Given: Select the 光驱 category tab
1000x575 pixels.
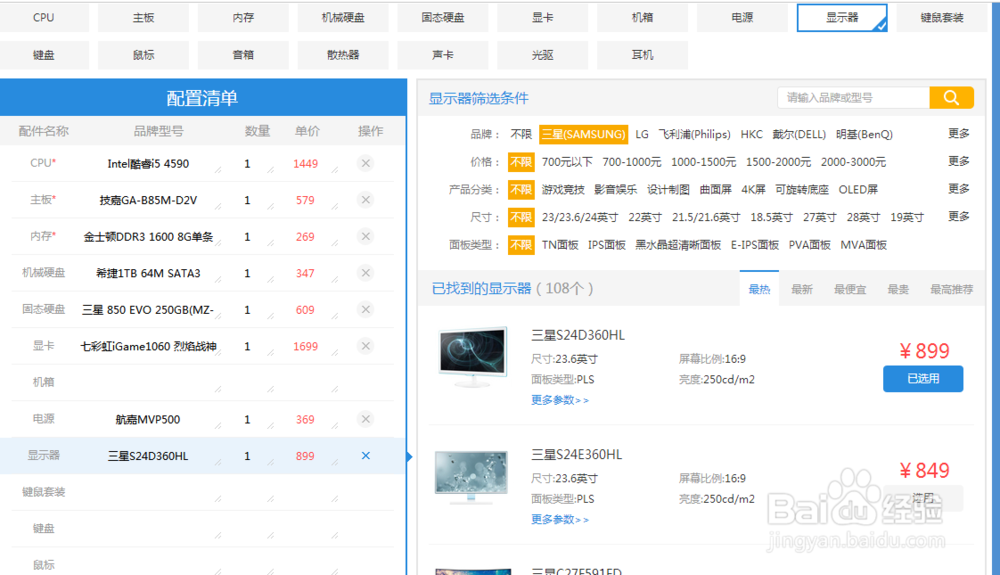Looking at the screenshot, I should (x=543, y=55).
